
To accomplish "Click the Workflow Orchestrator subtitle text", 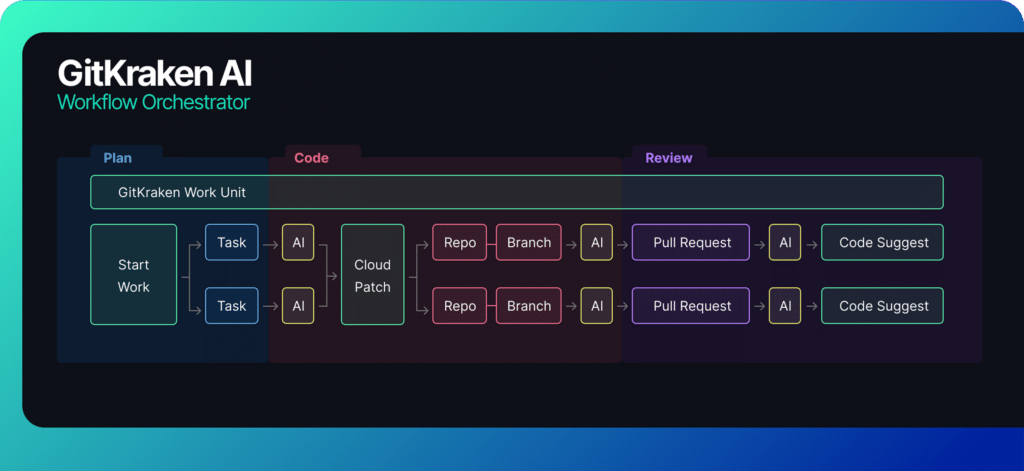I will pyautogui.click(x=153, y=102).
